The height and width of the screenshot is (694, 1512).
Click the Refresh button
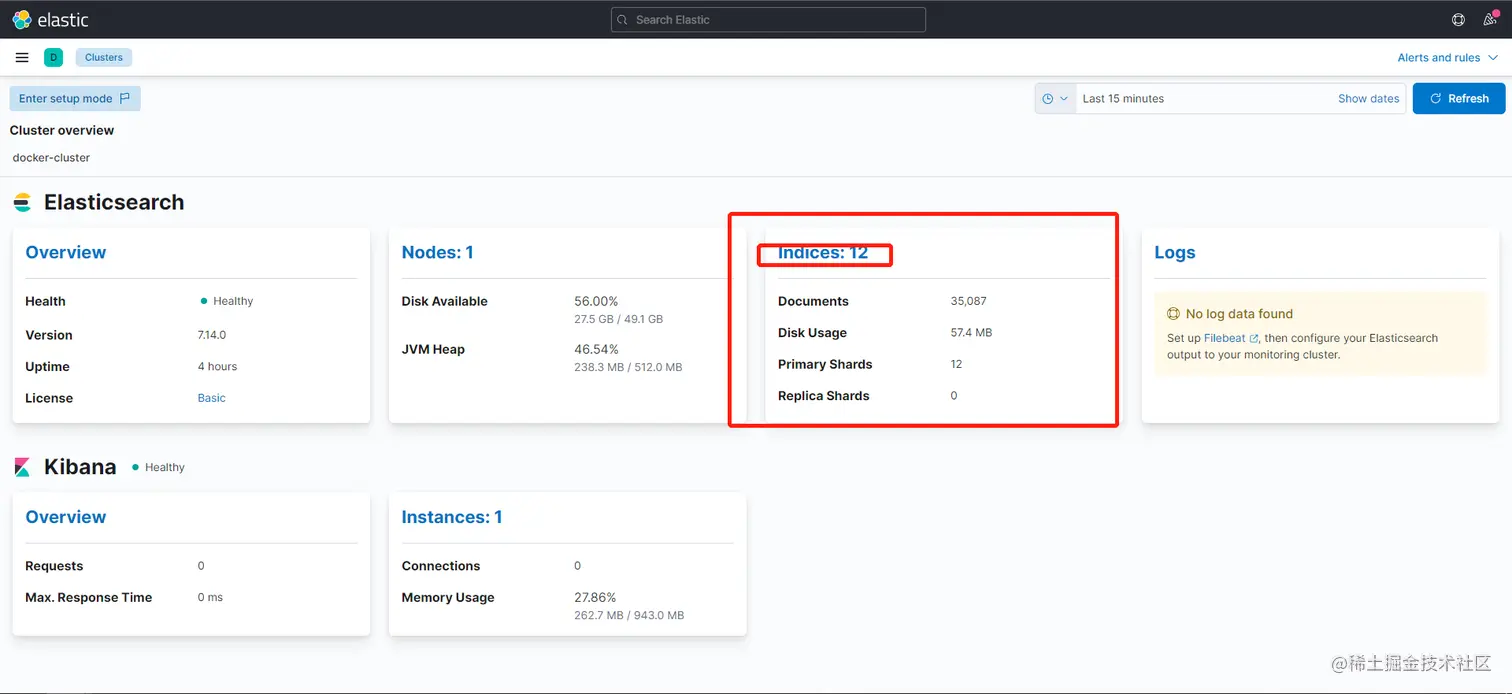[1459, 99]
